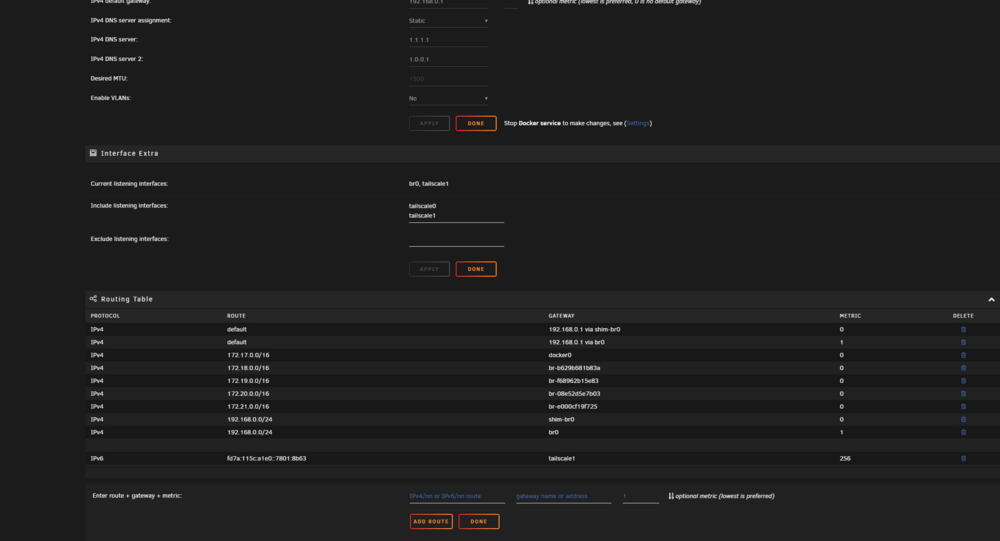
Task: Click Done button beside Add Route
Action: click(479, 521)
